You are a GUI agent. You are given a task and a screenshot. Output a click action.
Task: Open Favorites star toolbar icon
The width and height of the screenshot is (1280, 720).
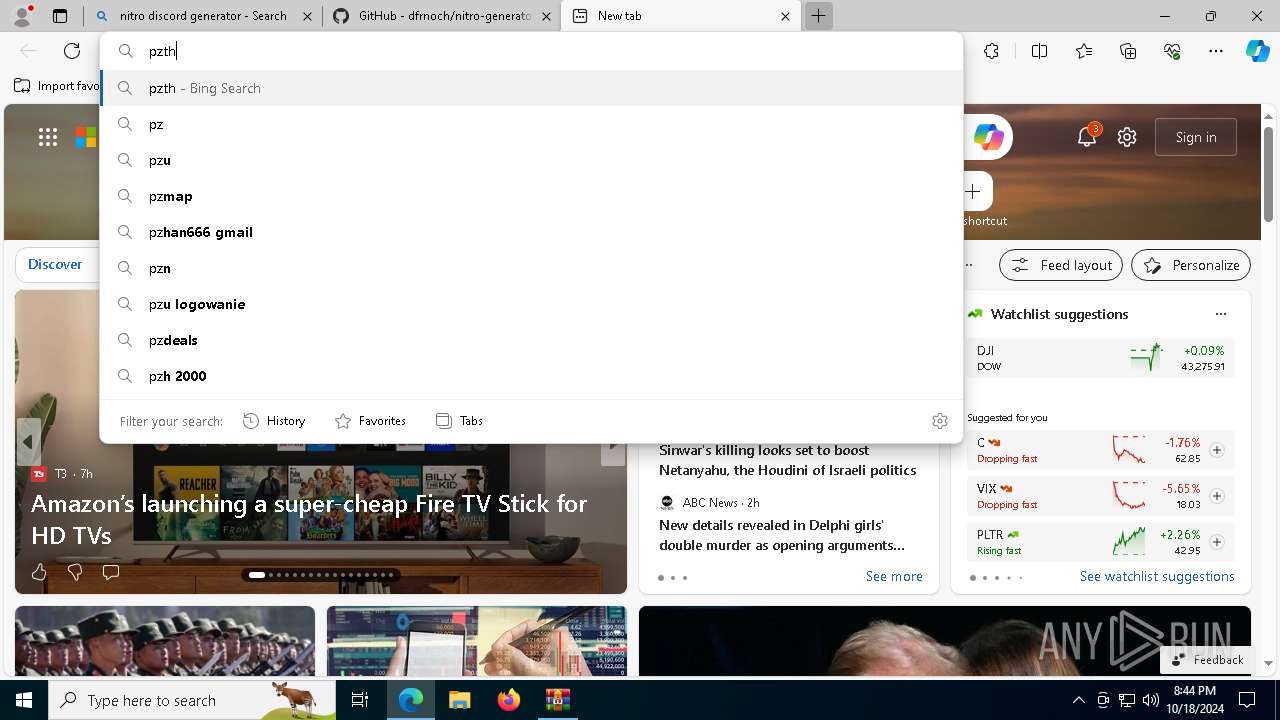coord(1084,51)
